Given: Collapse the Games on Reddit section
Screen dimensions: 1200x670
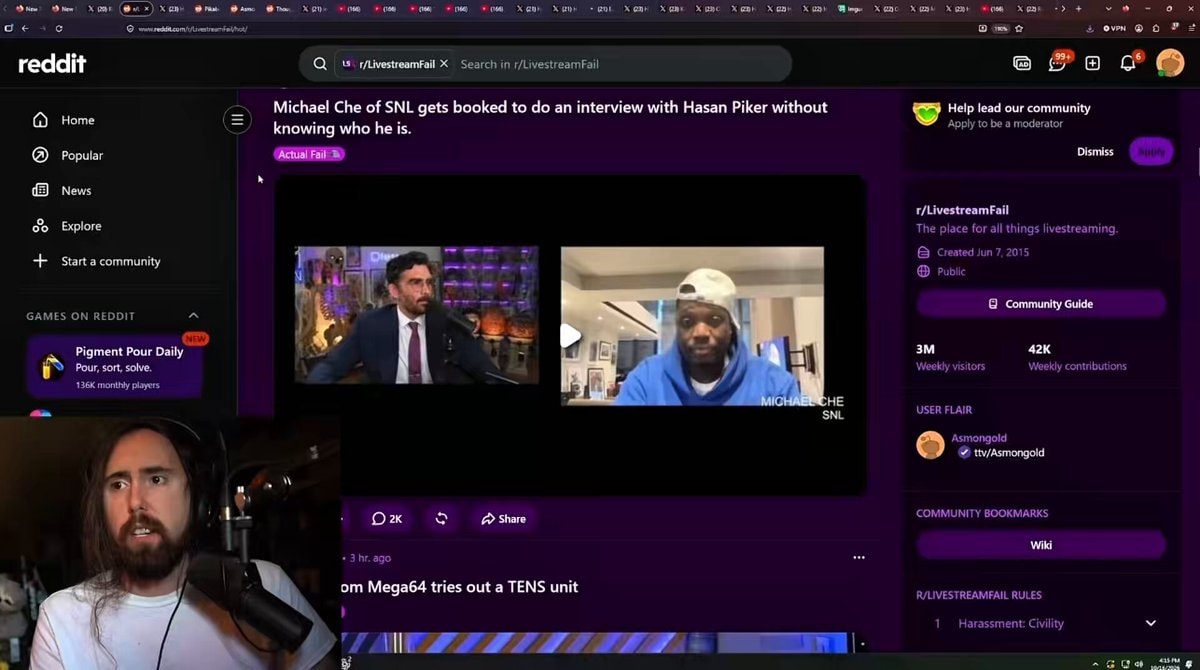Looking at the screenshot, I should point(194,316).
